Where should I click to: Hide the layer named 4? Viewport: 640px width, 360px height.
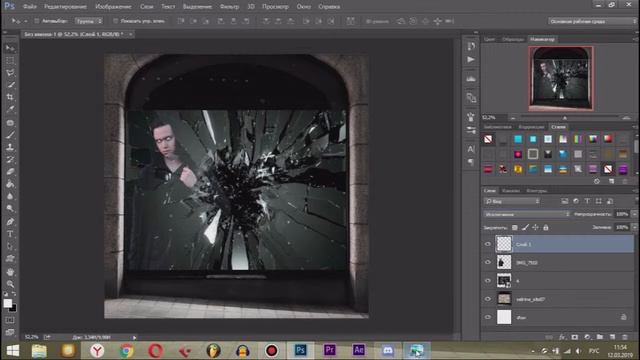tap(488, 281)
